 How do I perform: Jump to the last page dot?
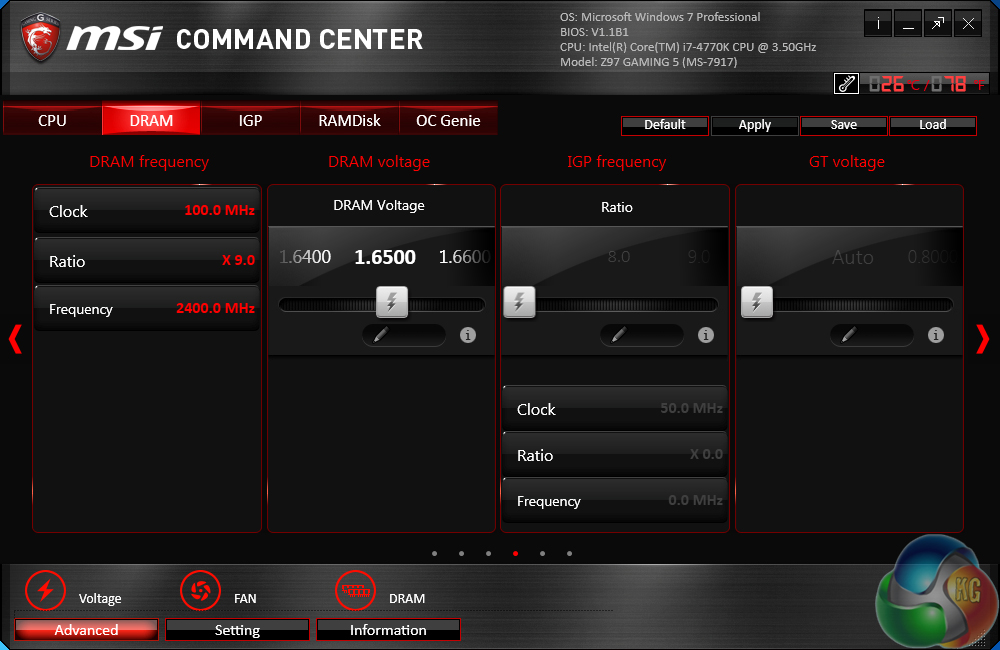tap(569, 554)
